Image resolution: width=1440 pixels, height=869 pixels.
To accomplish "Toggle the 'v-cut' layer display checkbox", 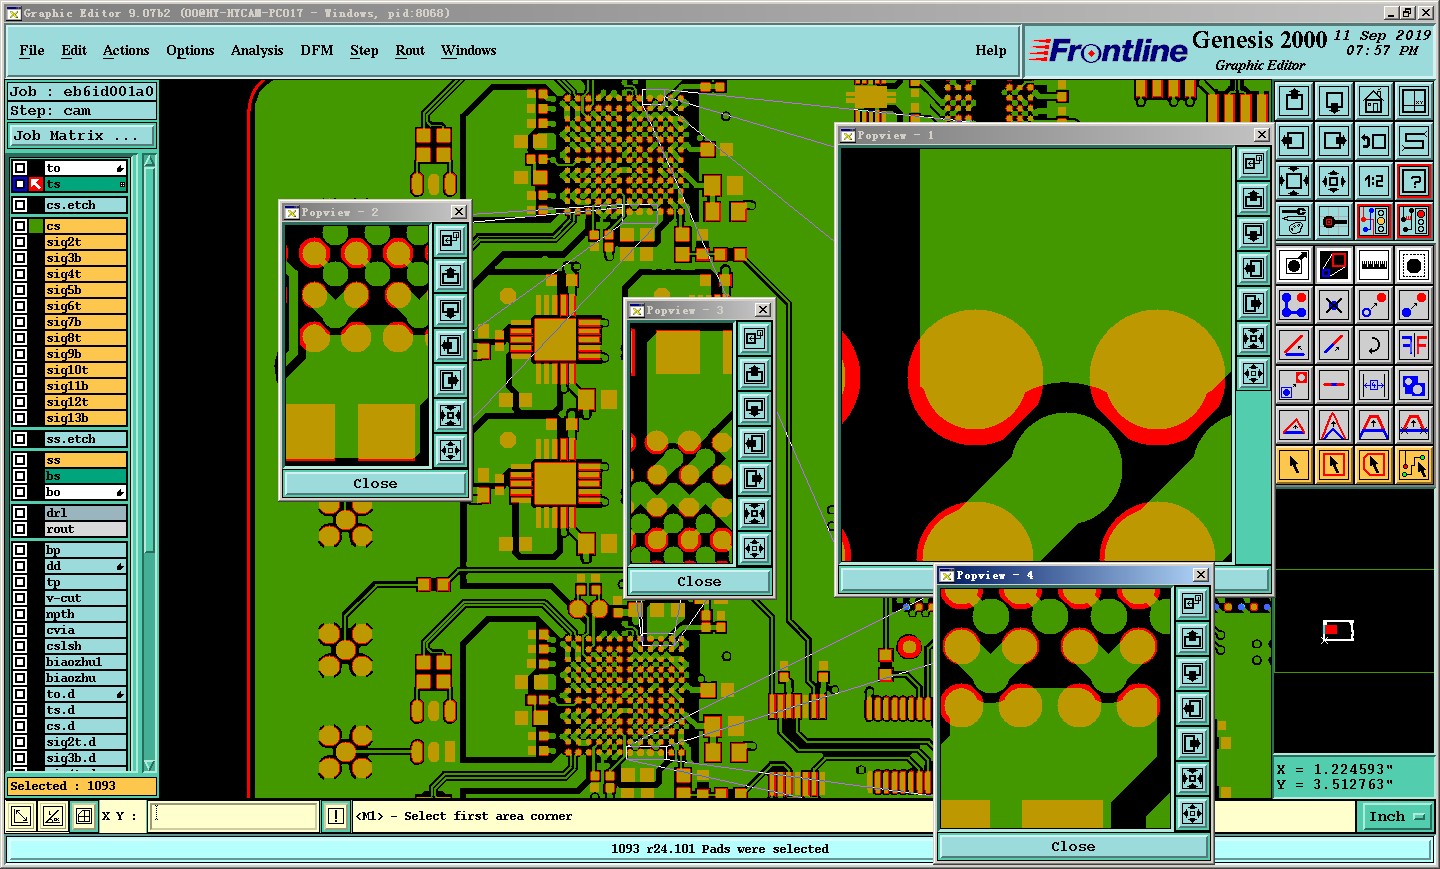I will coord(20,598).
